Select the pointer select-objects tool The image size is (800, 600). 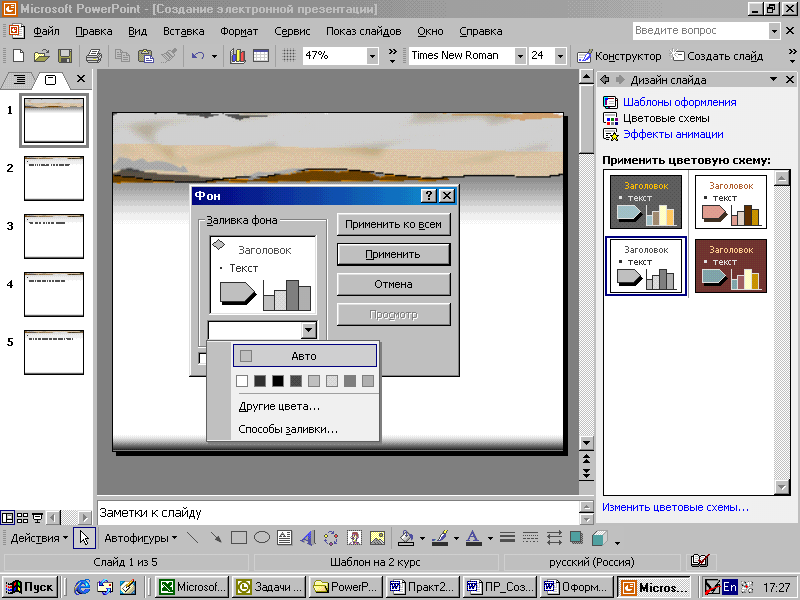84,538
